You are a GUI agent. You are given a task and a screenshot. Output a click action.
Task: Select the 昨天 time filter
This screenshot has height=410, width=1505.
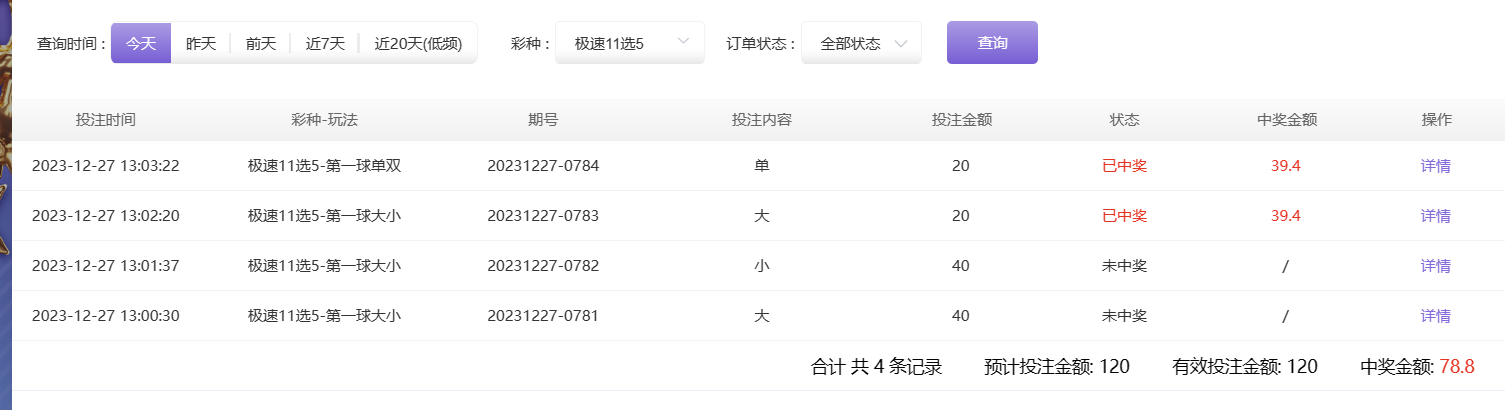tap(201, 43)
